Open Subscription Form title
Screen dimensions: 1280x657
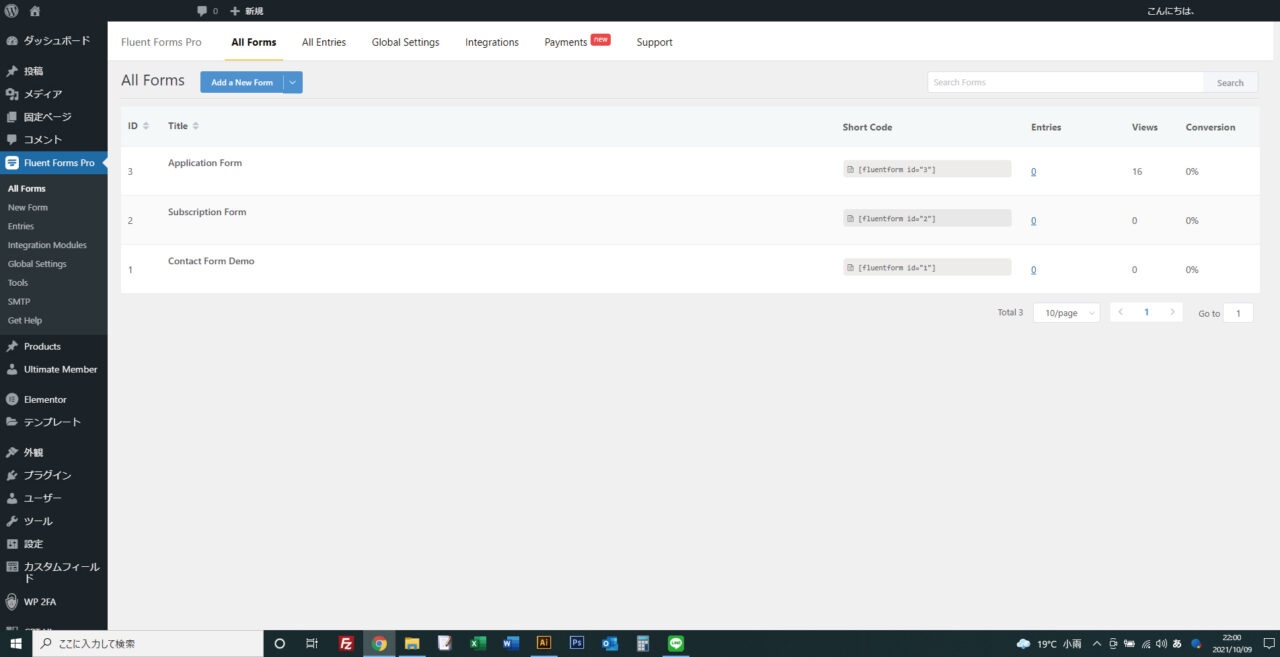(x=207, y=212)
